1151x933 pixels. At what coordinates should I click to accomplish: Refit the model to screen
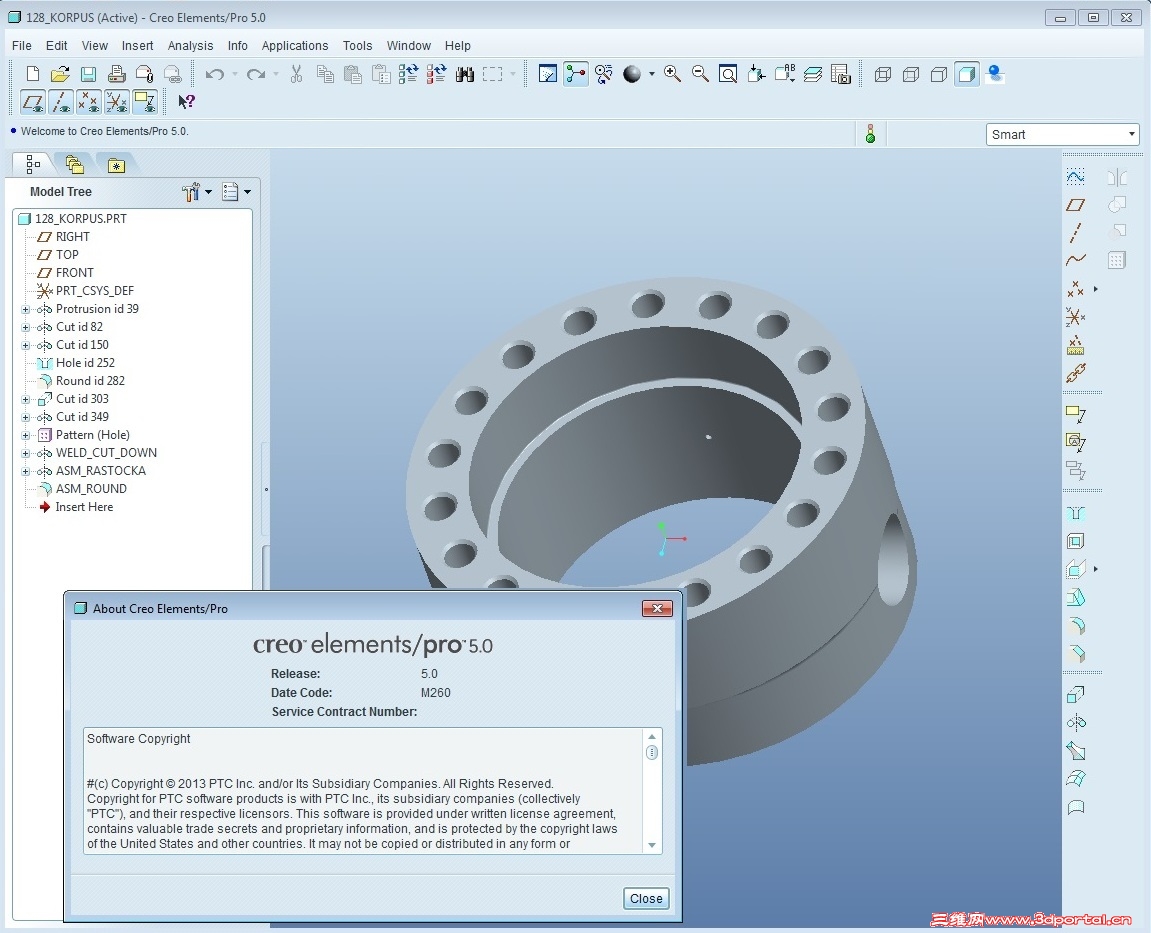click(727, 73)
